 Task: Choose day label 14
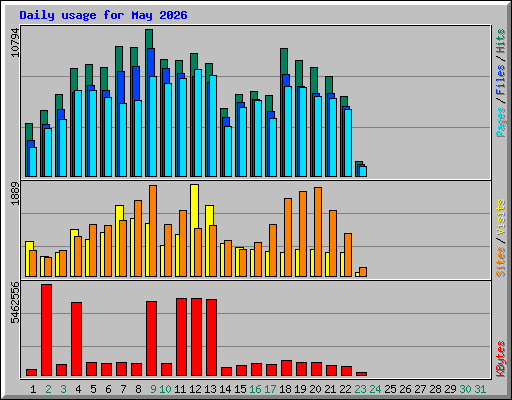[x=225, y=389]
